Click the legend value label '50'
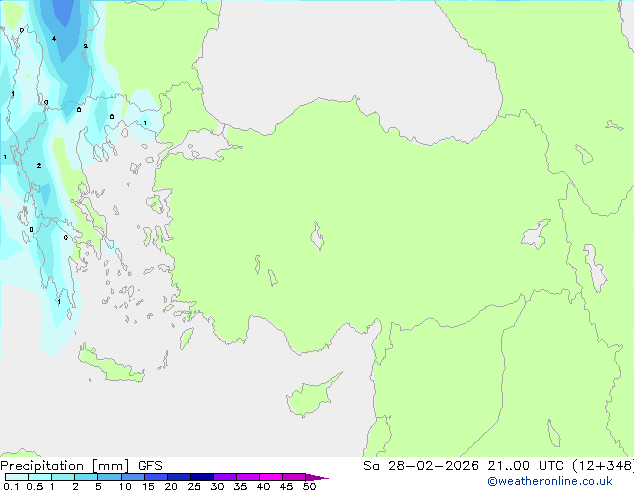Viewport: 634px width, 490px height. point(309,486)
